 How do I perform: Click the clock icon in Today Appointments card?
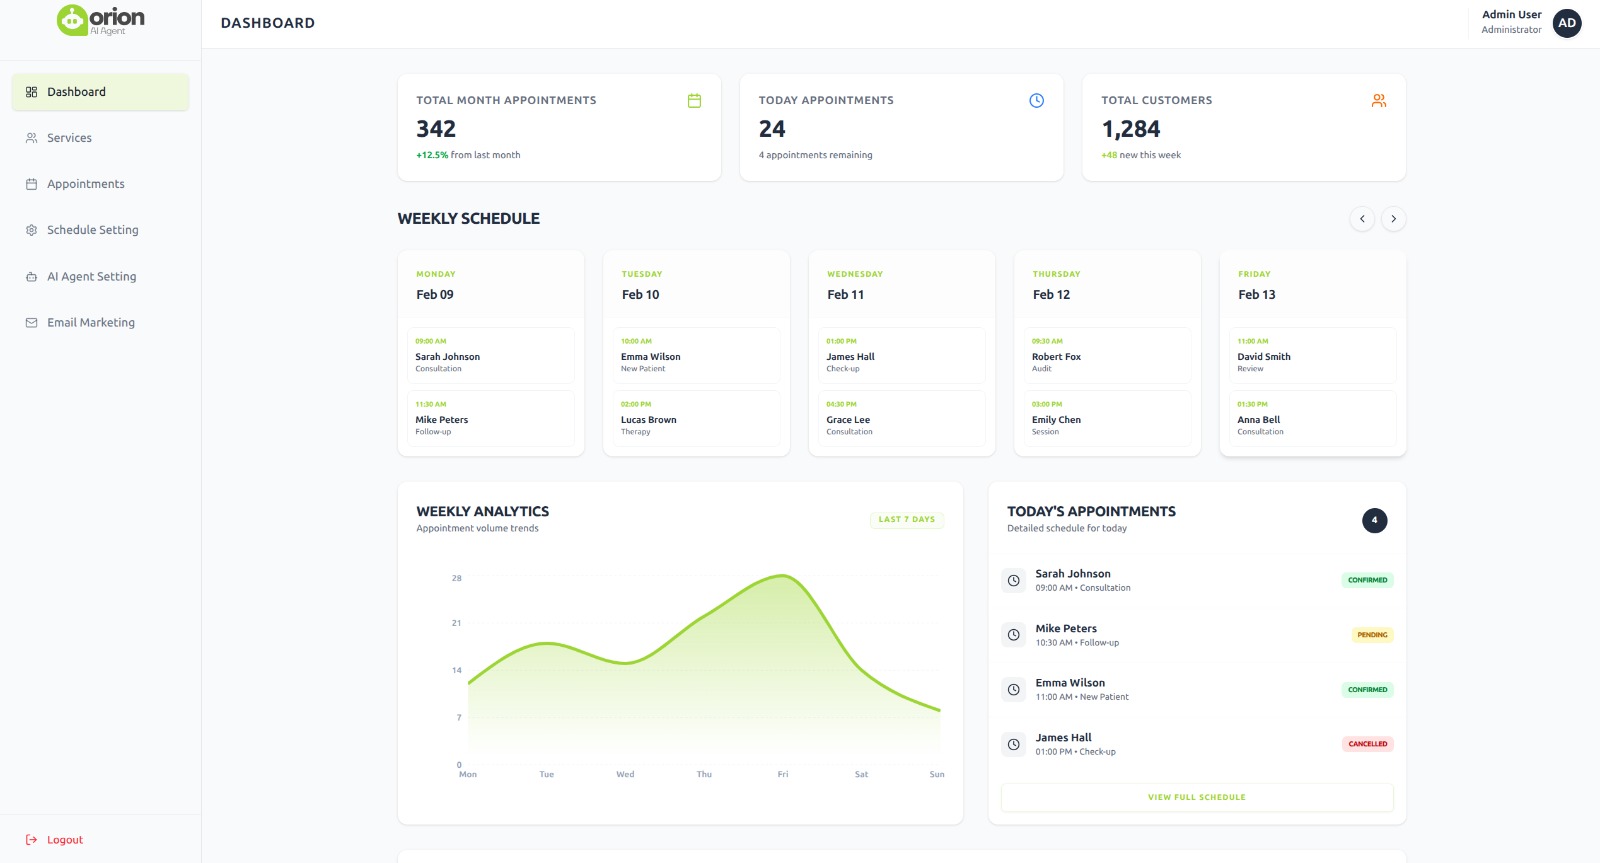(1036, 101)
